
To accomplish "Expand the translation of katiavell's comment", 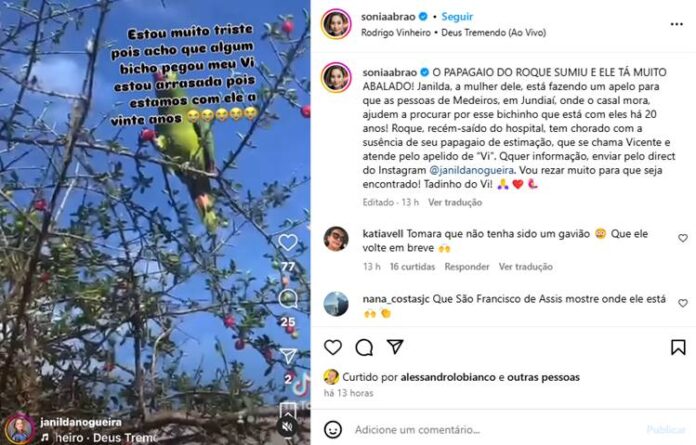I will pos(526,267).
